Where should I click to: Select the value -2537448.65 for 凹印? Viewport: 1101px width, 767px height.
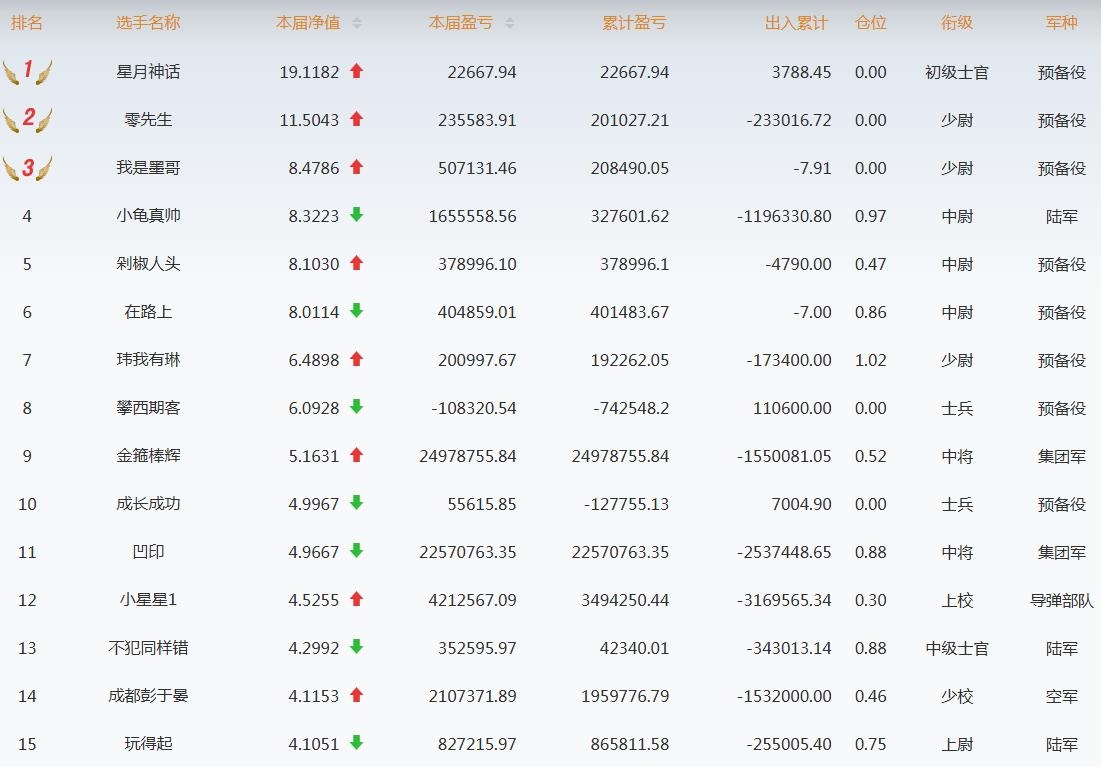784,552
